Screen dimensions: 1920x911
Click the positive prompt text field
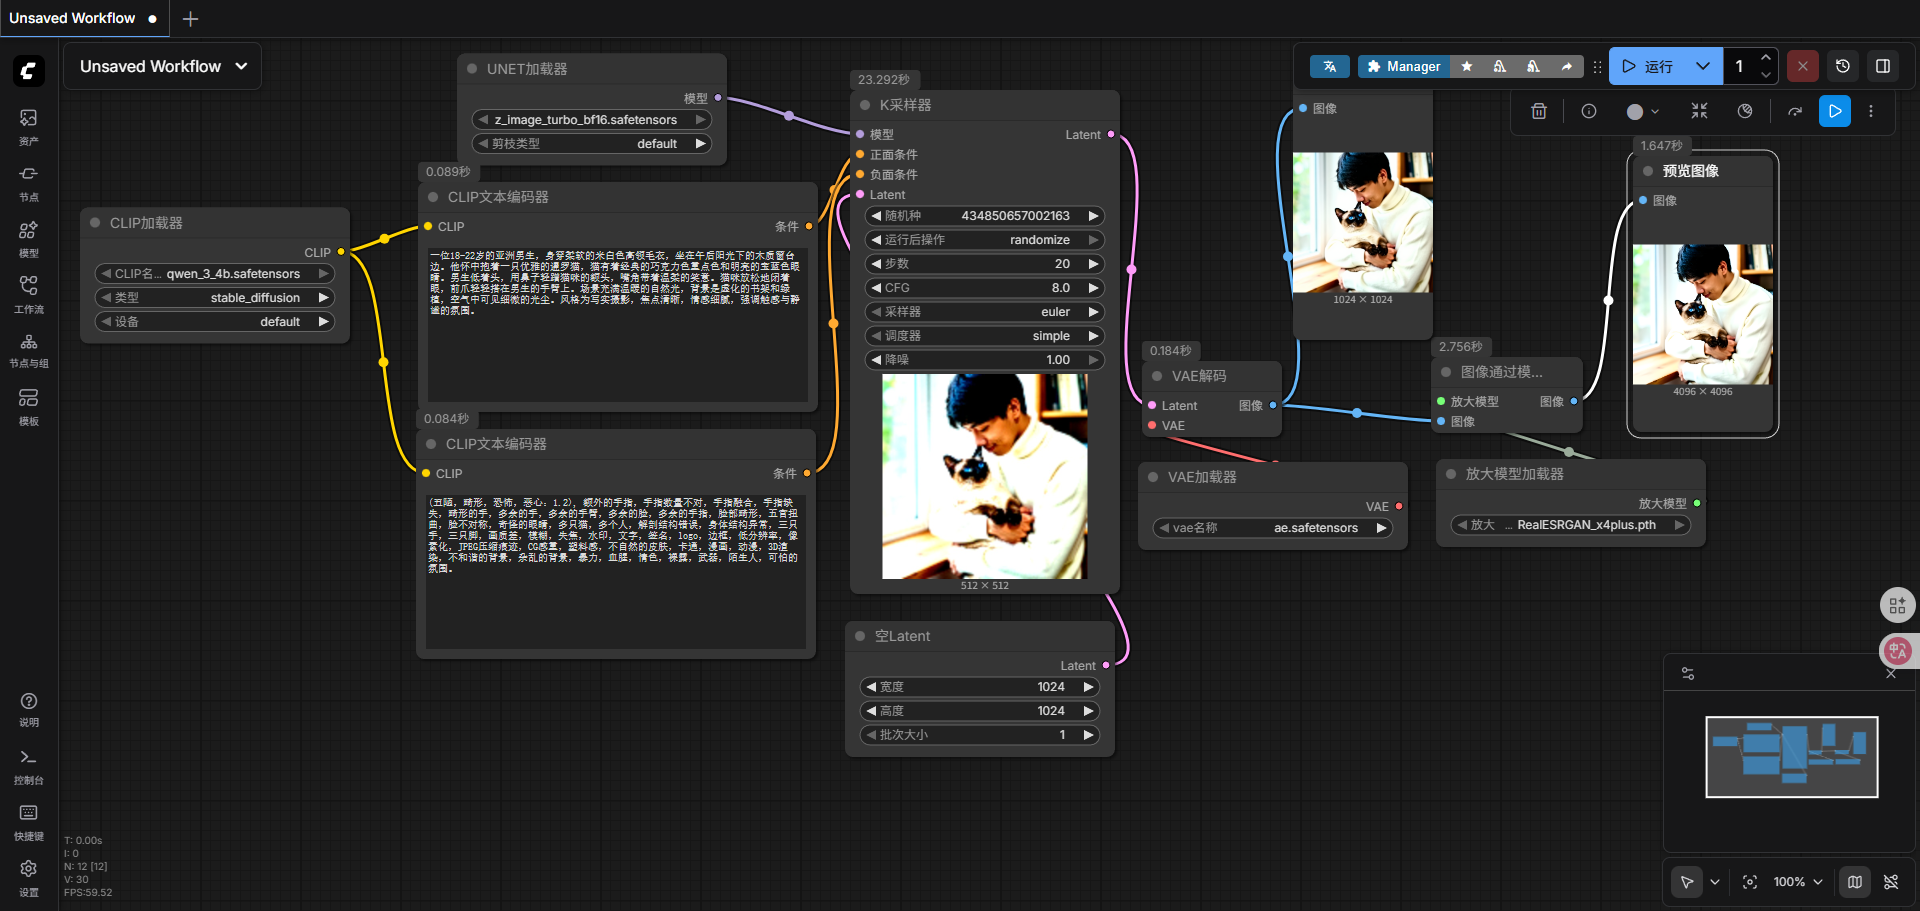pyautogui.click(x=617, y=322)
